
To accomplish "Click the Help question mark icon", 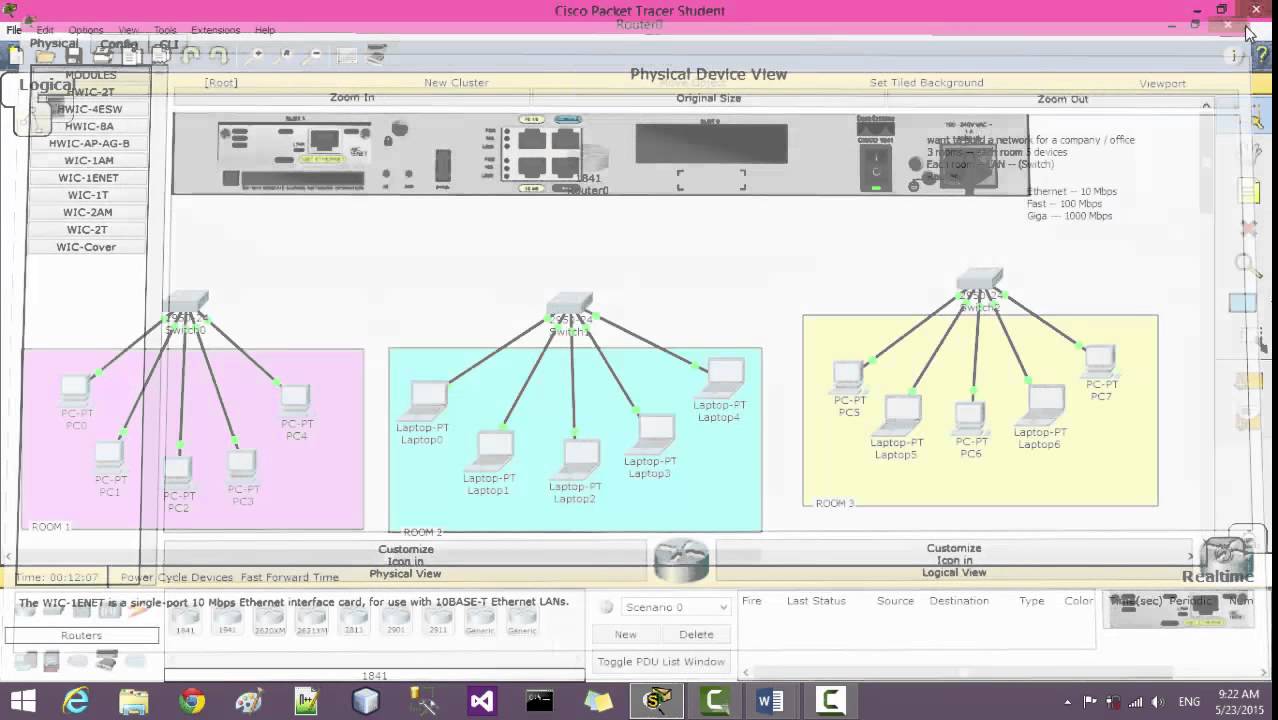I will coord(1263,56).
